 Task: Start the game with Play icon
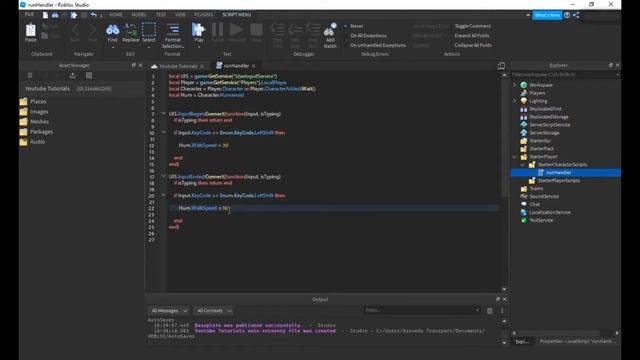198,29
